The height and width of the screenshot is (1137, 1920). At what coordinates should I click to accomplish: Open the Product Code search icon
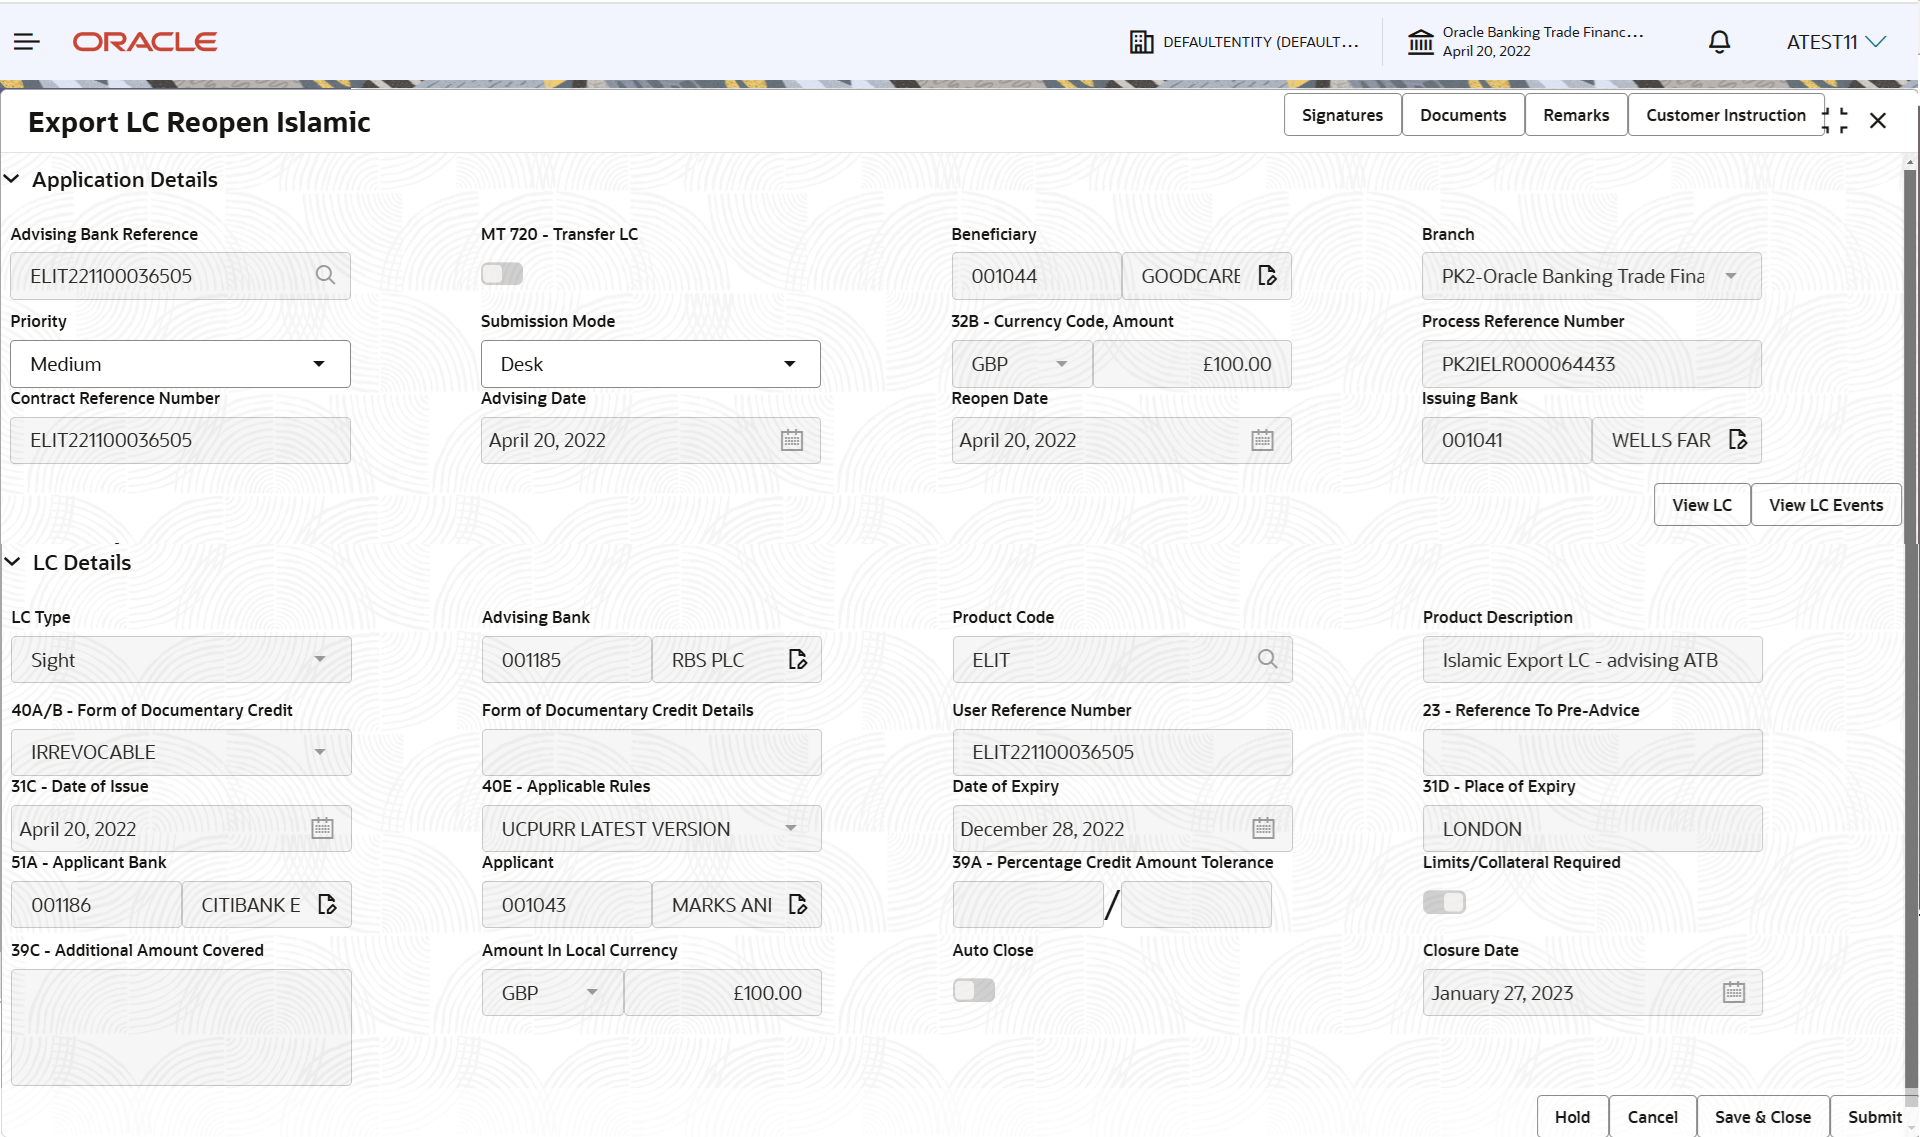coord(1267,659)
